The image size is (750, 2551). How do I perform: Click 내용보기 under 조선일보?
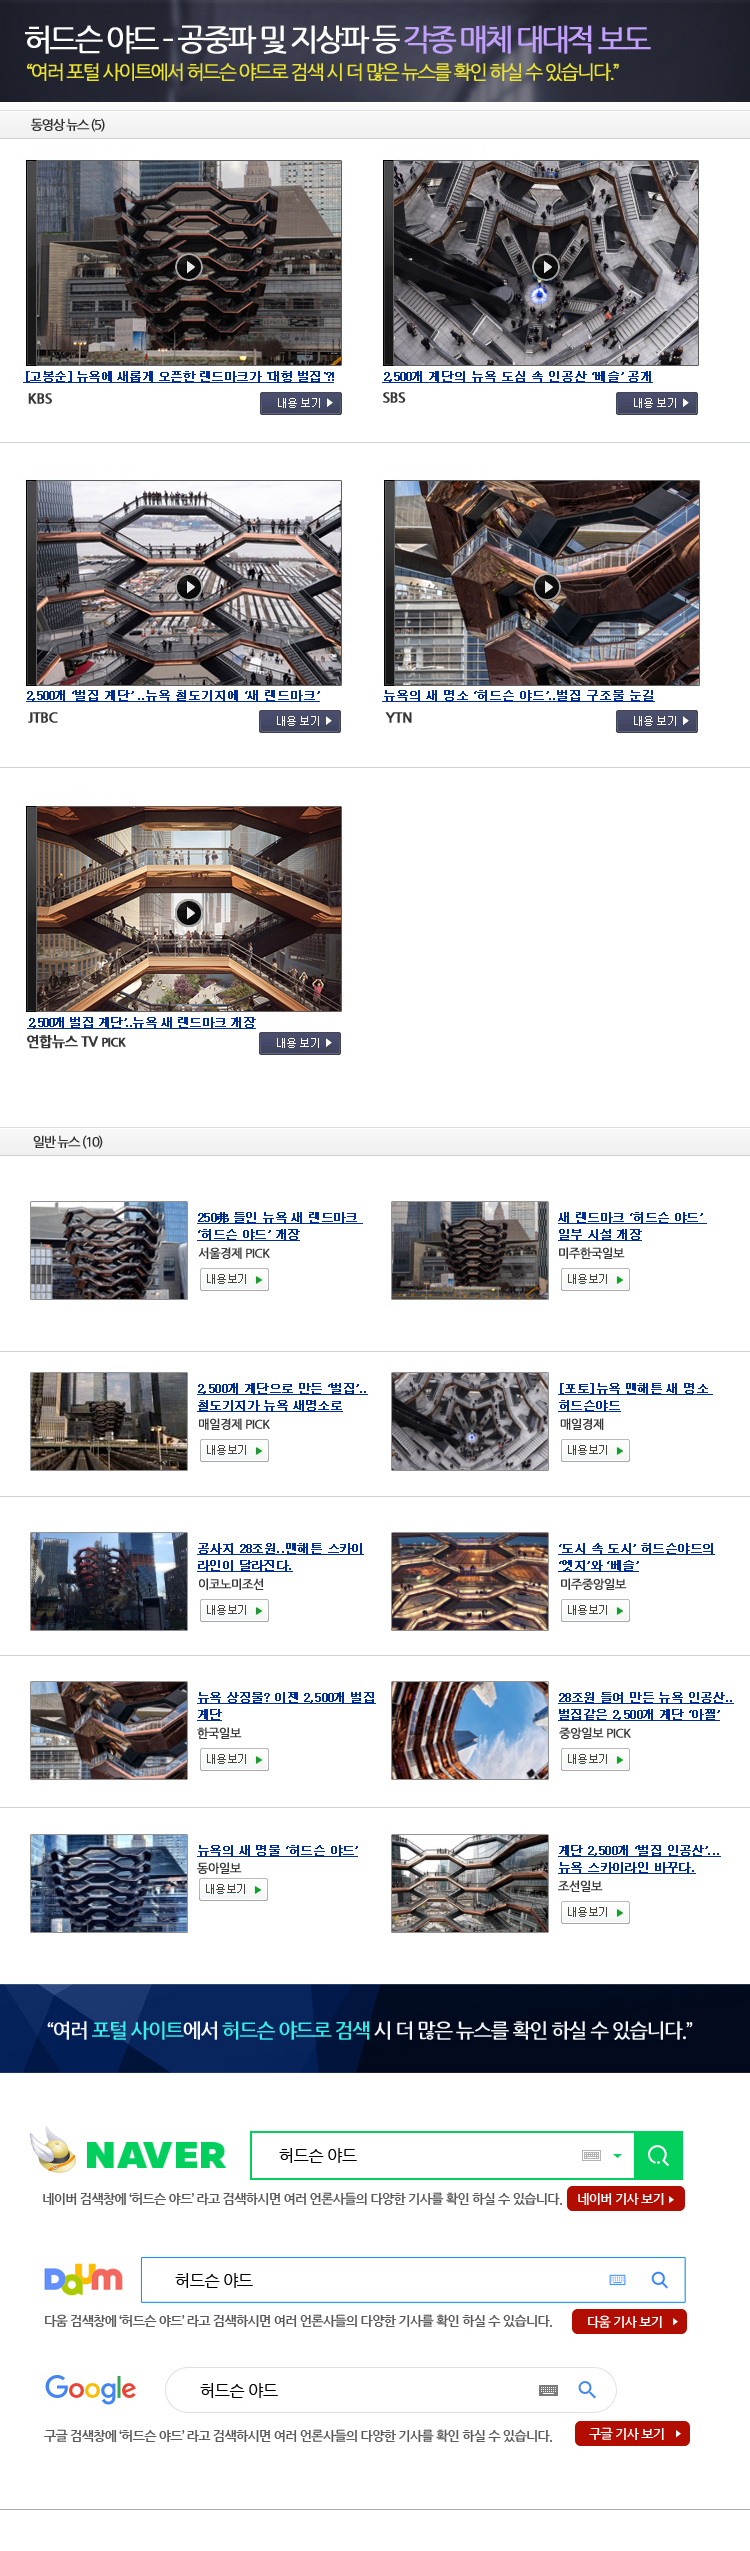pos(594,1913)
